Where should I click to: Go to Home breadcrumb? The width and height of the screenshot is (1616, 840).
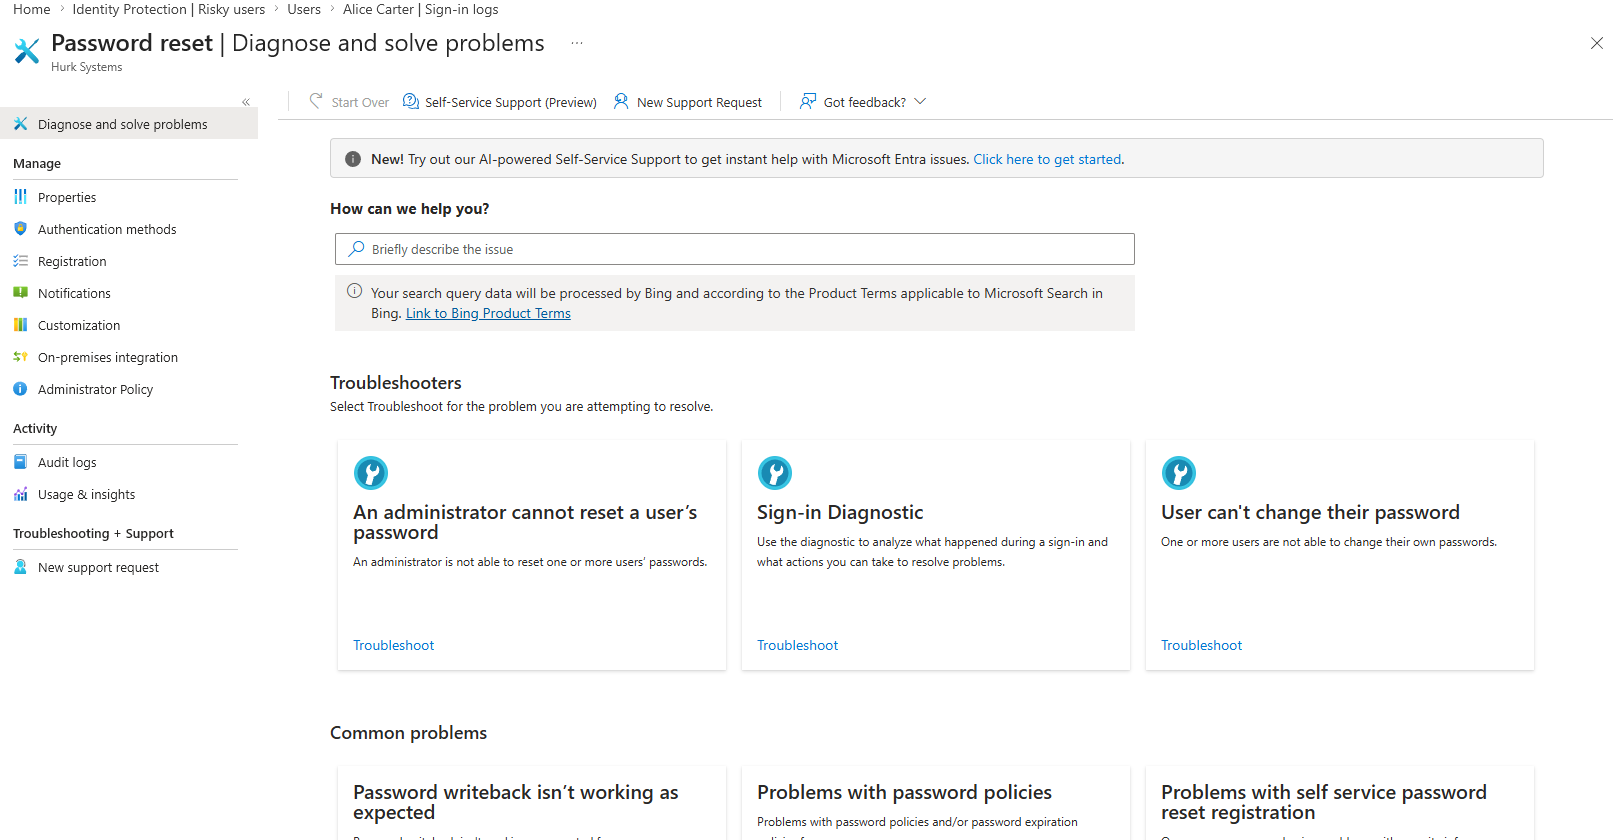(31, 9)
